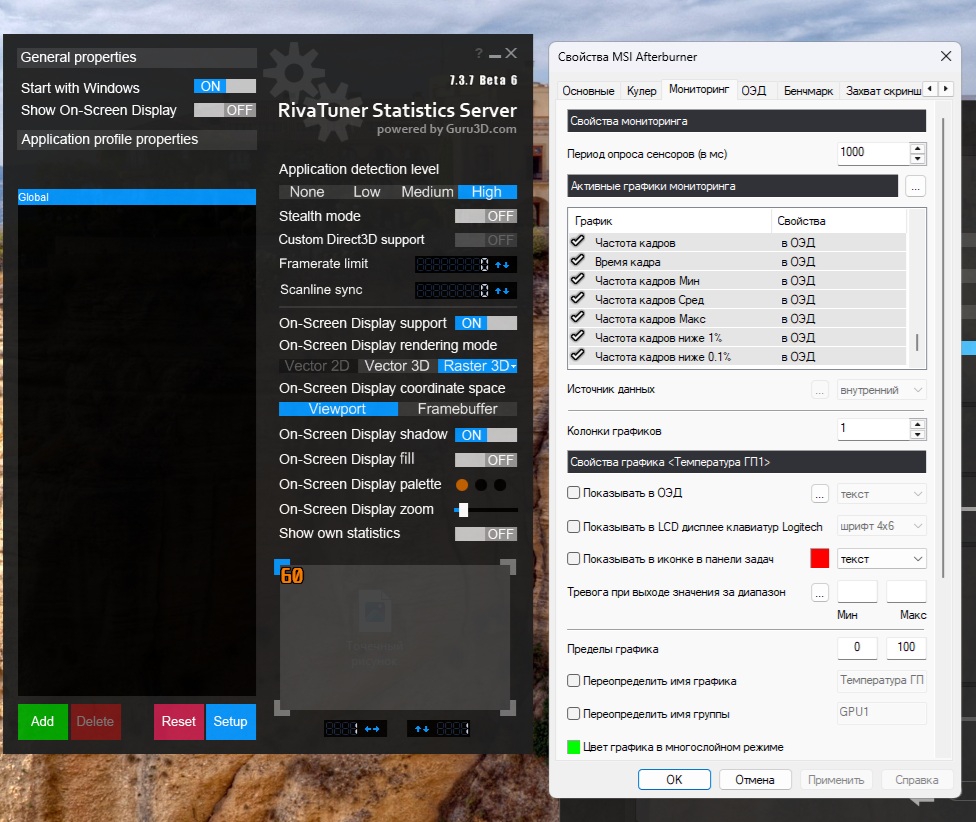Switch to 'Основные' tab
976x822 pixels.
point(588,91)
